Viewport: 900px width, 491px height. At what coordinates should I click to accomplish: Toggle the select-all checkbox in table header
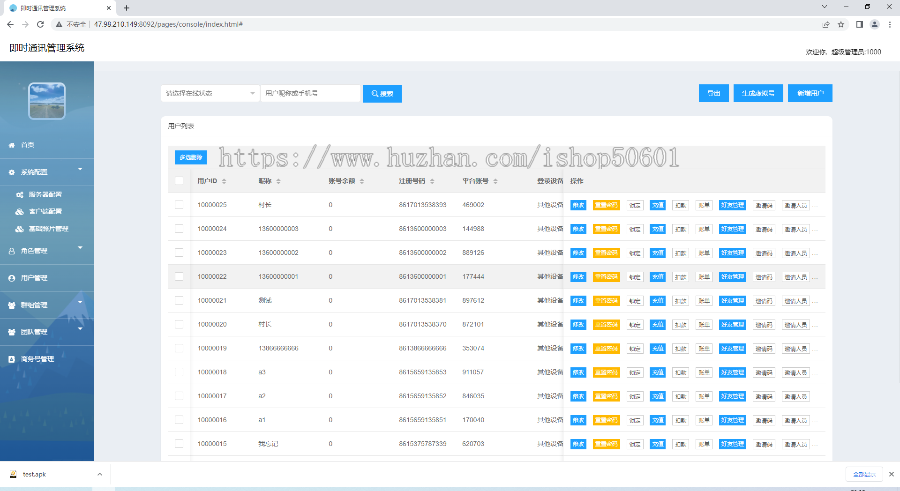click(179, 181)
